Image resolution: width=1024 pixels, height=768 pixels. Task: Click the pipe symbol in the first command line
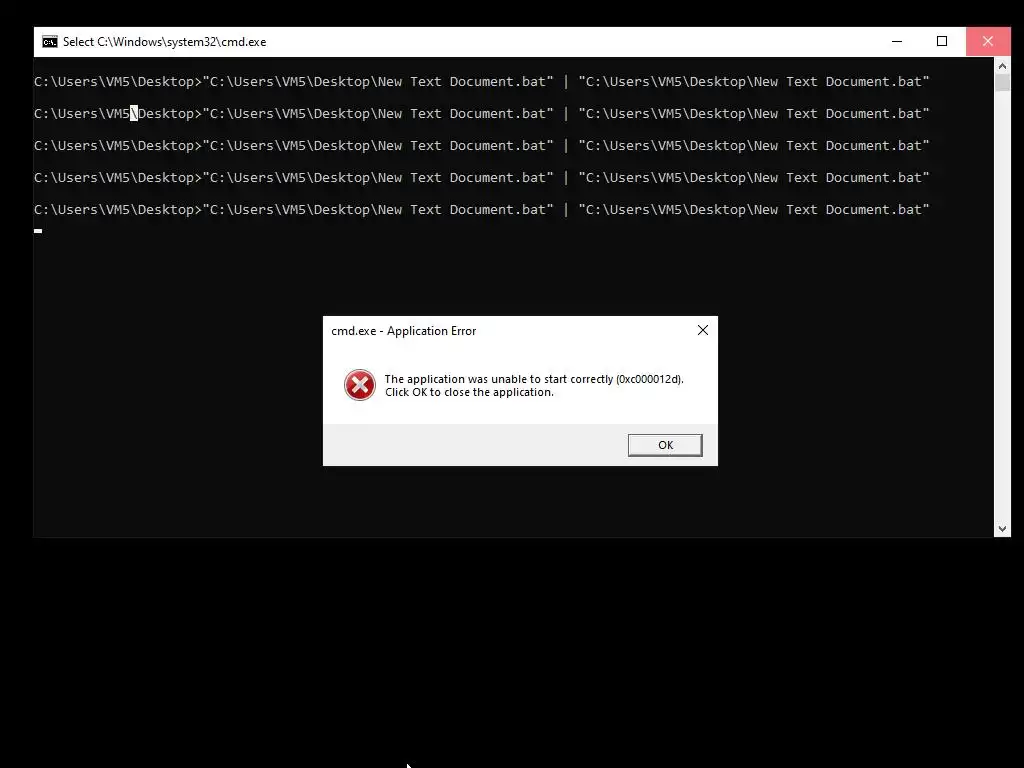[566, 82]
